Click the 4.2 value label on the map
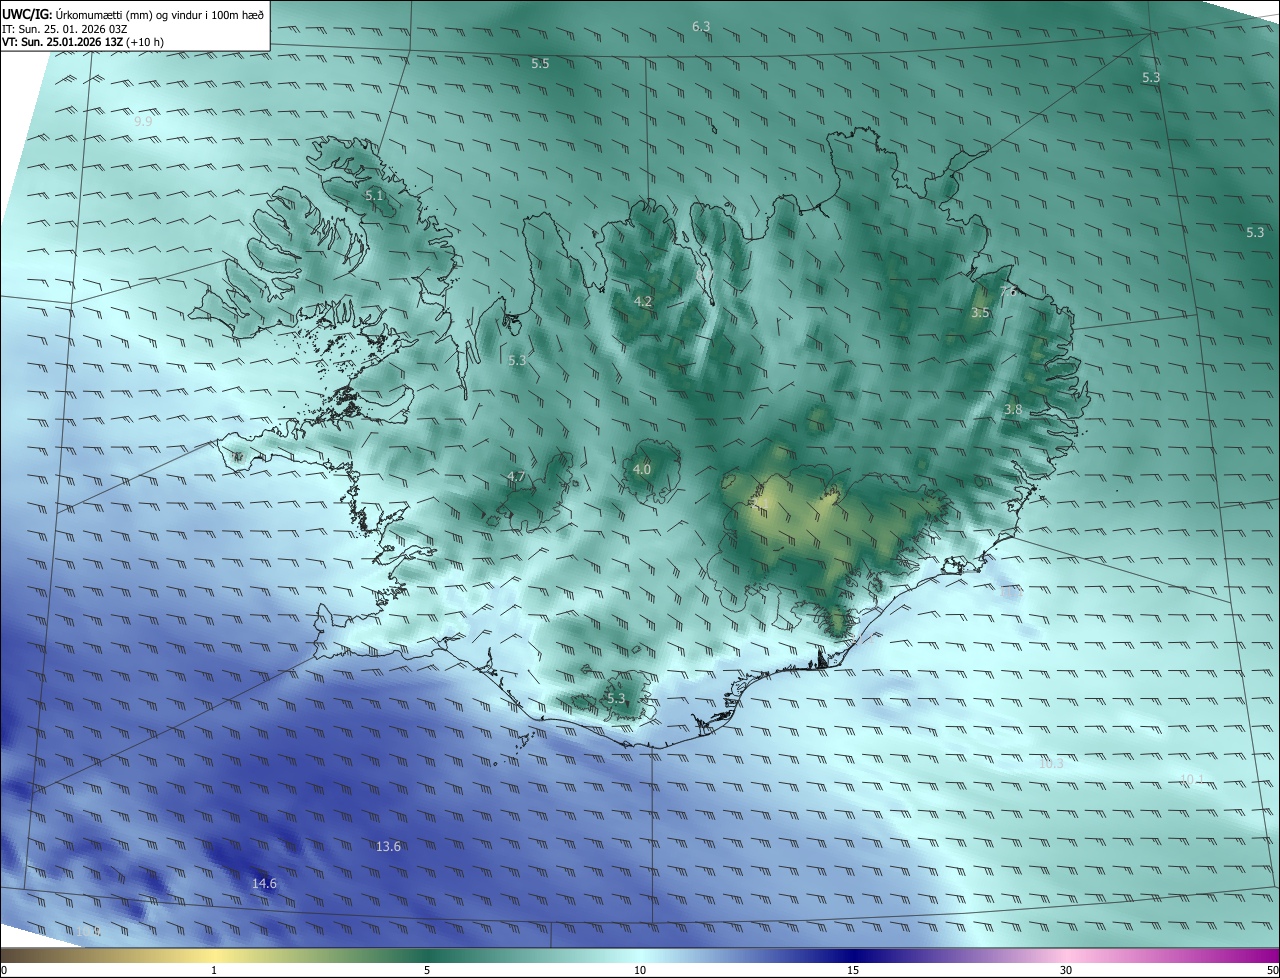This screenshot has width=1280, height=978. [x=643, y=301]
